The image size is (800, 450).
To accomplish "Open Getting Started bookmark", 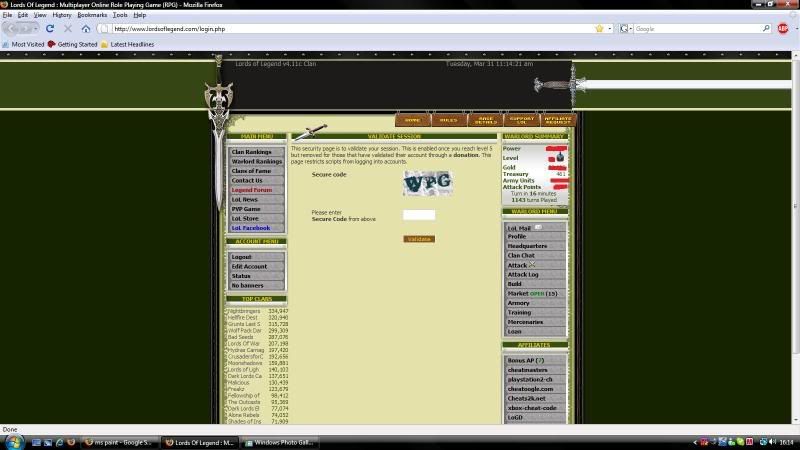I will (72, 44).
